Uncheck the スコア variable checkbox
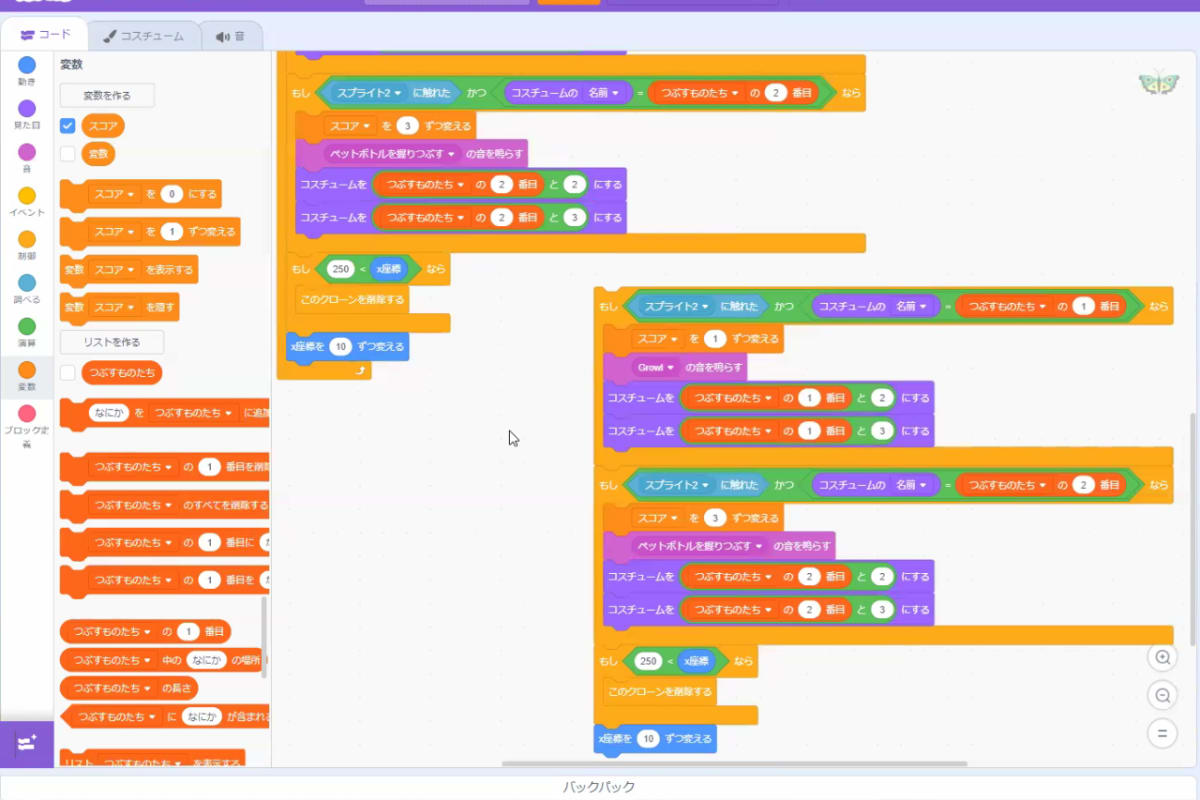1200x800 pixels. [67, 126]
